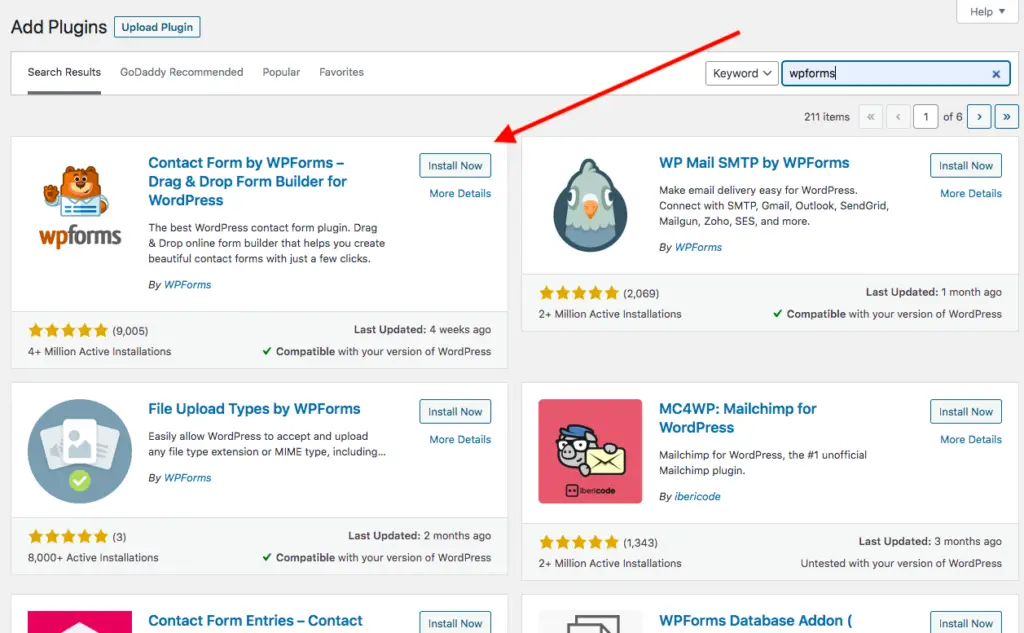
Task: Open MC4WP: Mailchimp for WordPress title
Action: 738,418
